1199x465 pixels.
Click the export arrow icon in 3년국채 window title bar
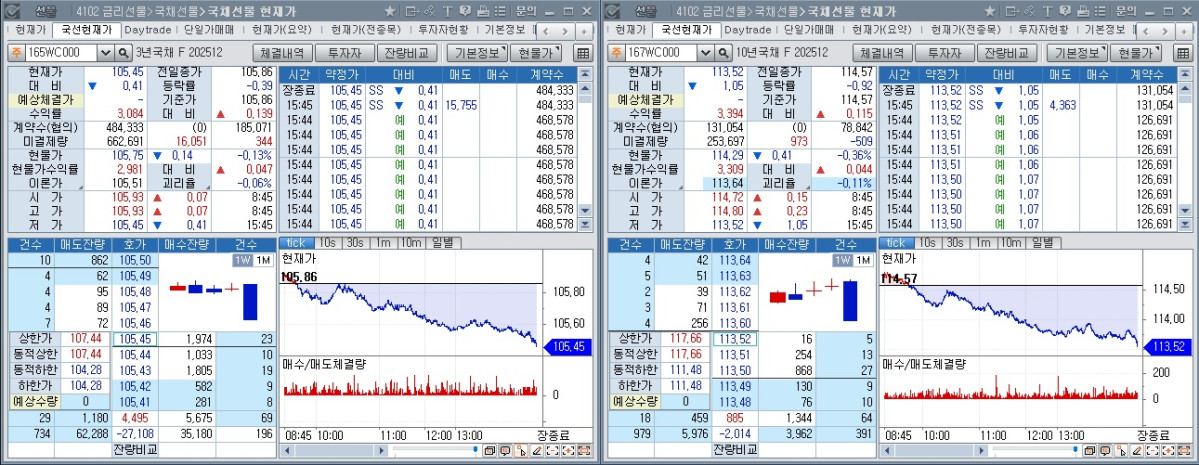[413, 11]
